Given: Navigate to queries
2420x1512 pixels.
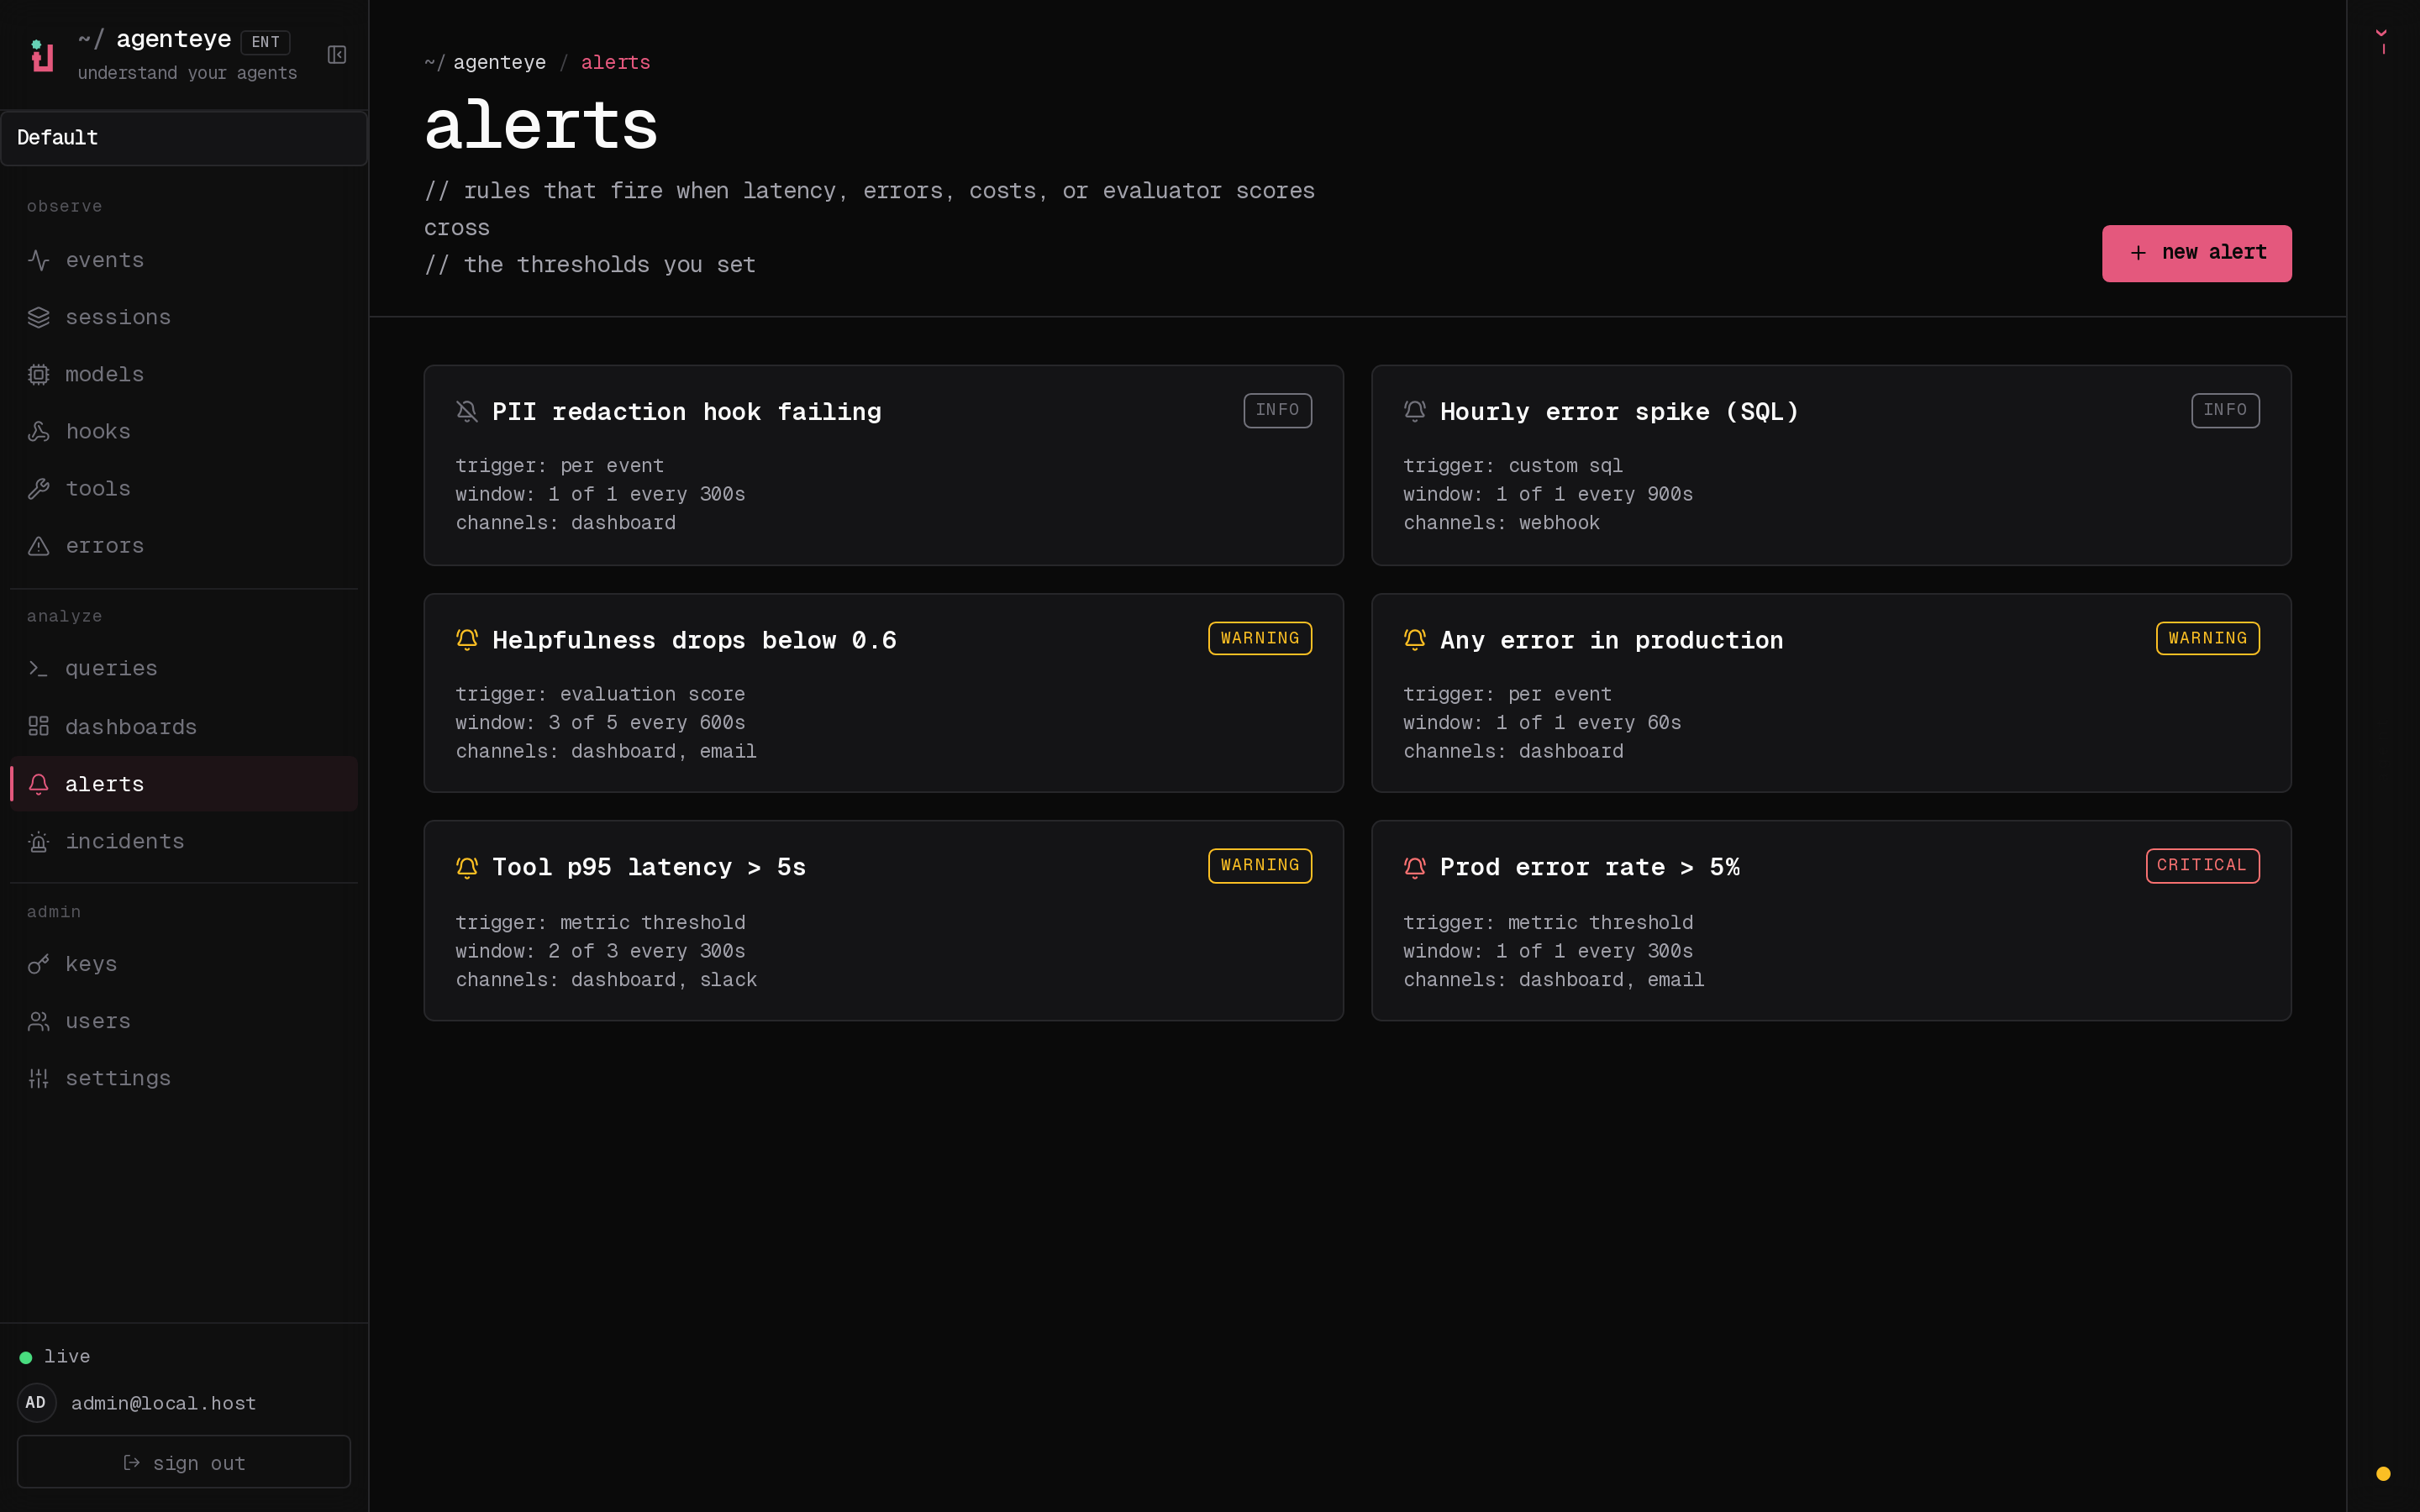Looking at the screenshot, I should [184, 668].
